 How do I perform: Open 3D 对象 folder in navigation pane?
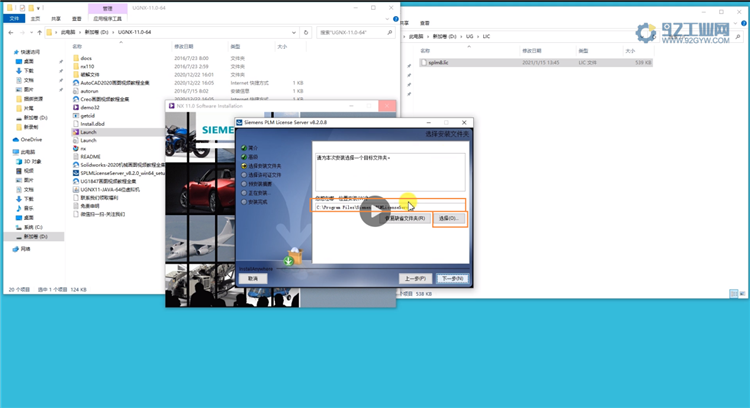33,162
